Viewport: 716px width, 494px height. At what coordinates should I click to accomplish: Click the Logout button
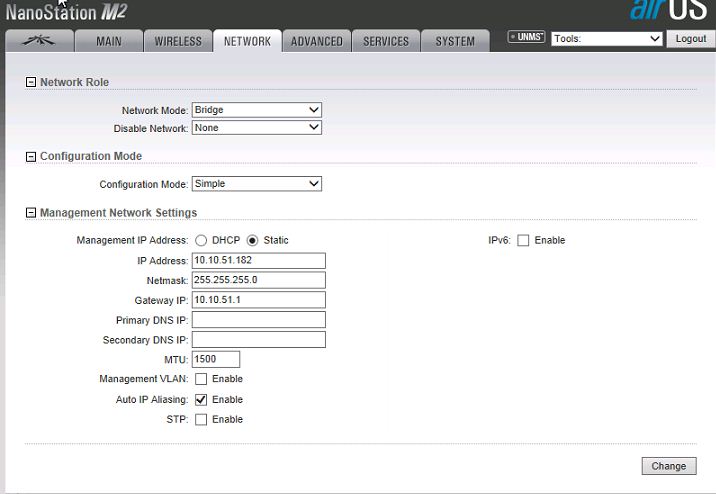pyautogui.click(x=691, y=39)
